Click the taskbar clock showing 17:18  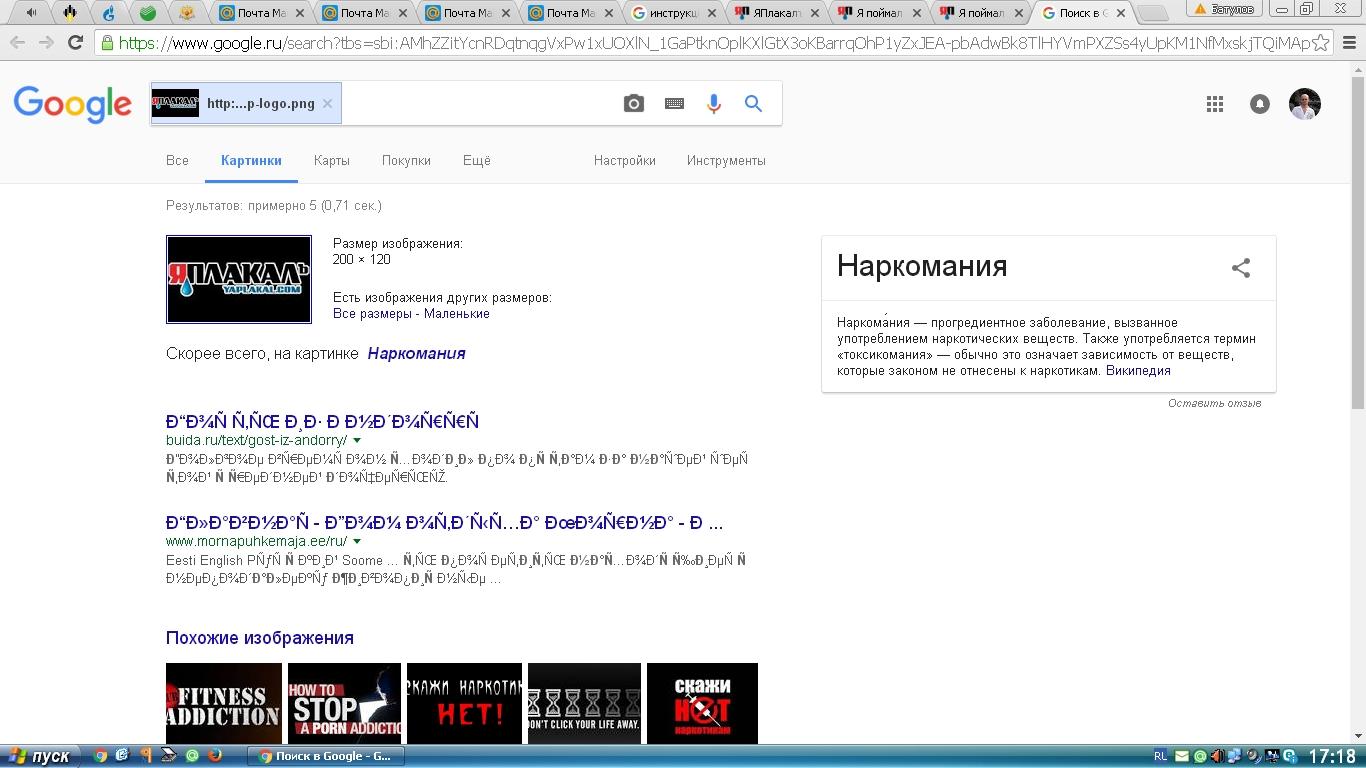1332,757
